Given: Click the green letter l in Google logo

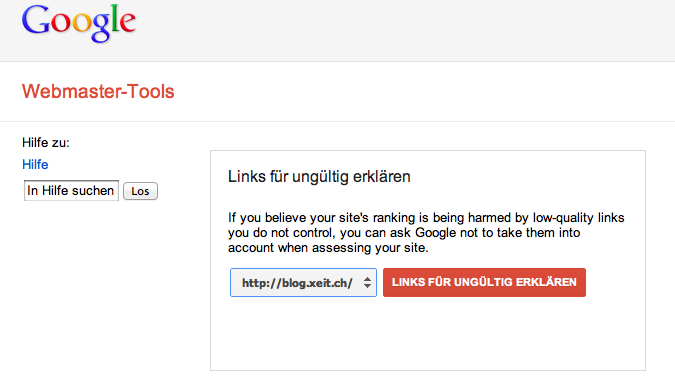Looking at the screenshot, I should tap(114, 18).
